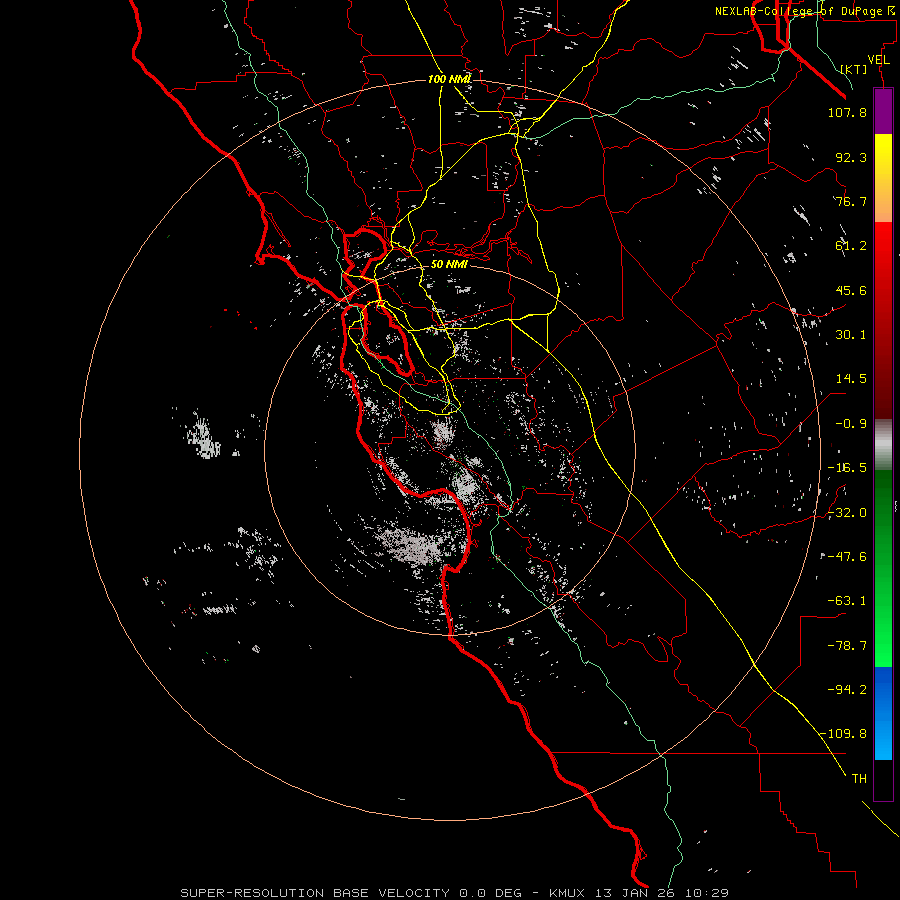
Task: Click the VEL legend title
Action: [x=878, y=60]
